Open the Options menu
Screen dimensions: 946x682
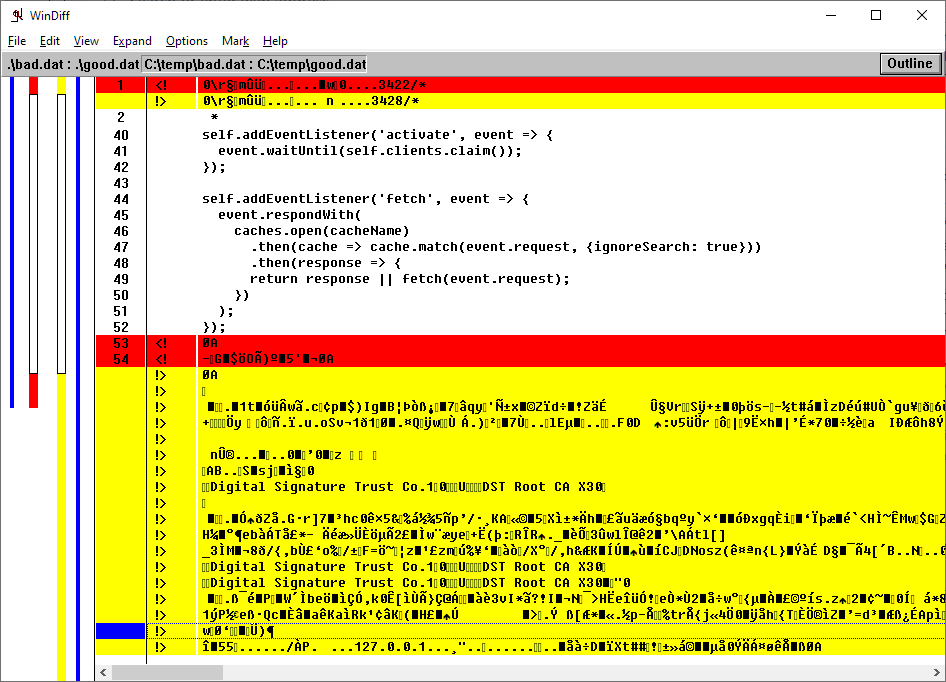tap(187, 41)
